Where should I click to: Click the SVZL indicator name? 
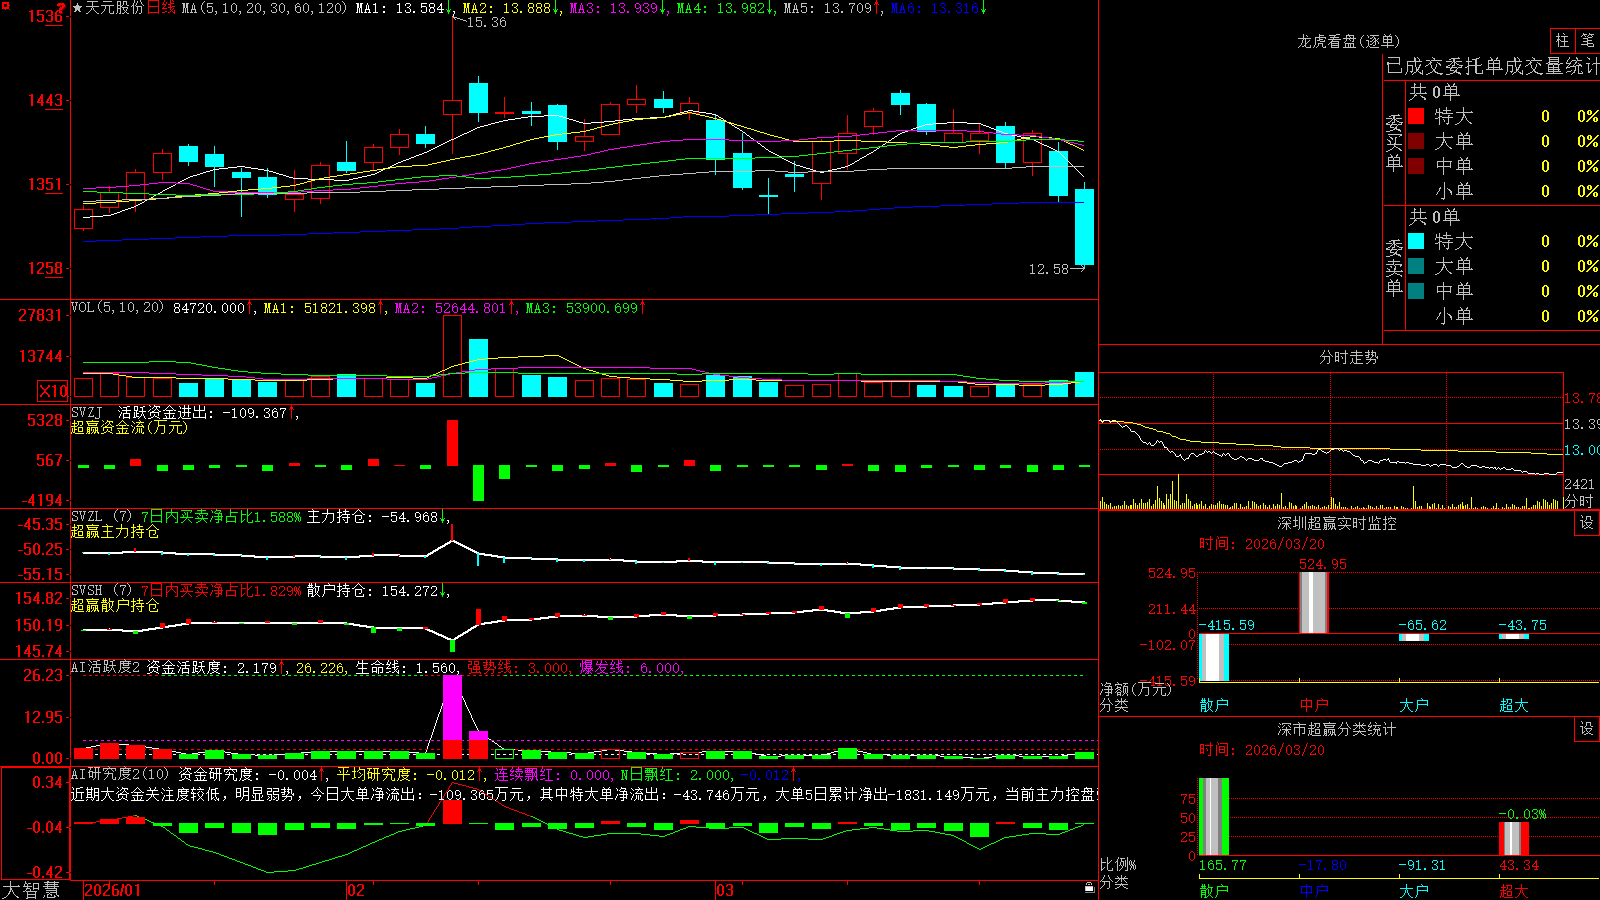[87, 517]
